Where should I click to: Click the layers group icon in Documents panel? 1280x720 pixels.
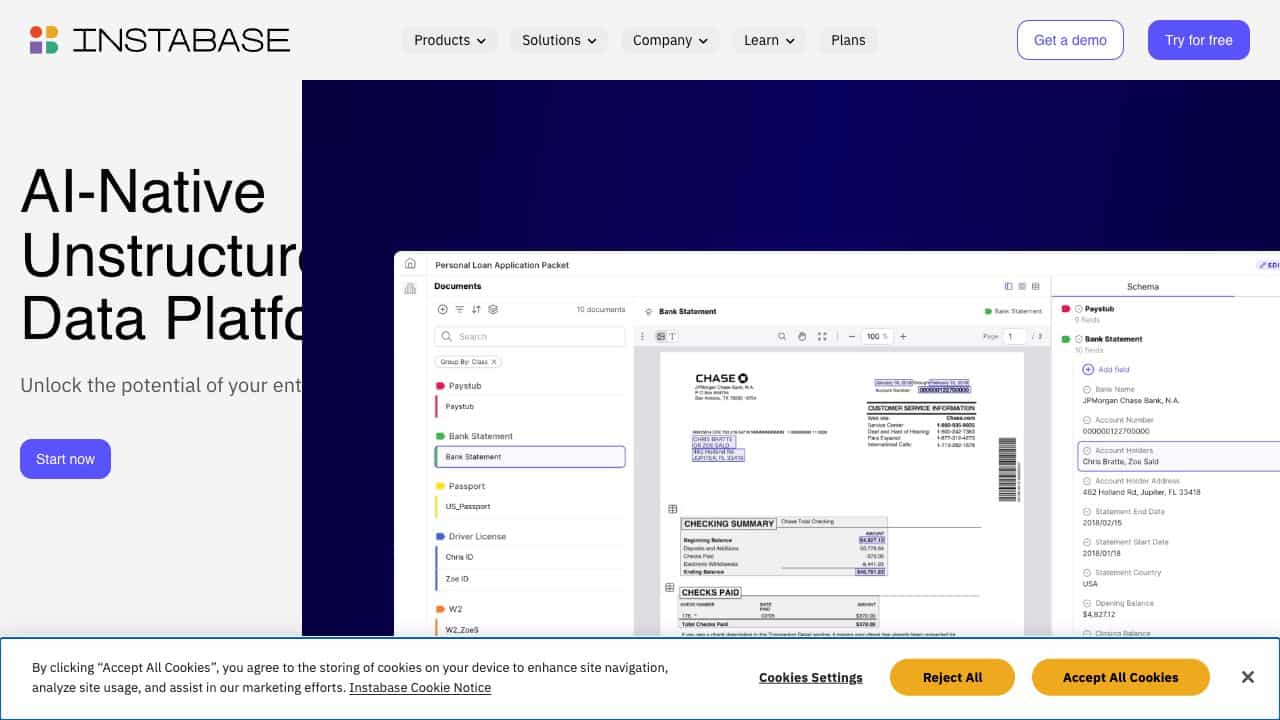click(493, 310)
